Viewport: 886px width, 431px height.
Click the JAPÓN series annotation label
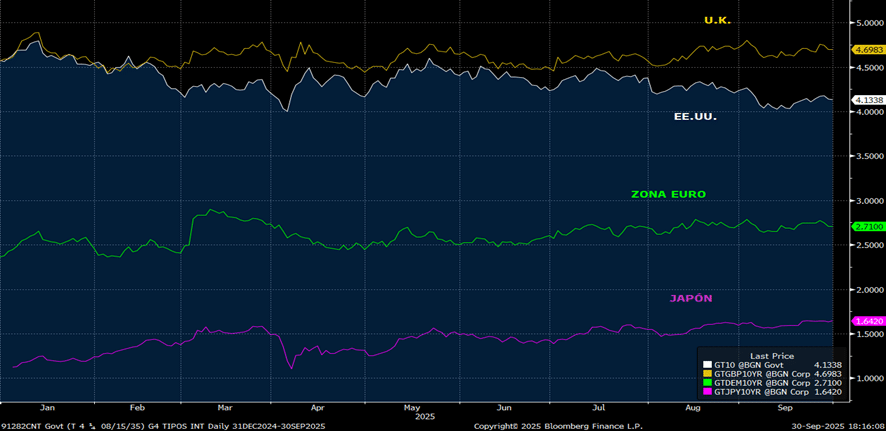tap(691, 298)
